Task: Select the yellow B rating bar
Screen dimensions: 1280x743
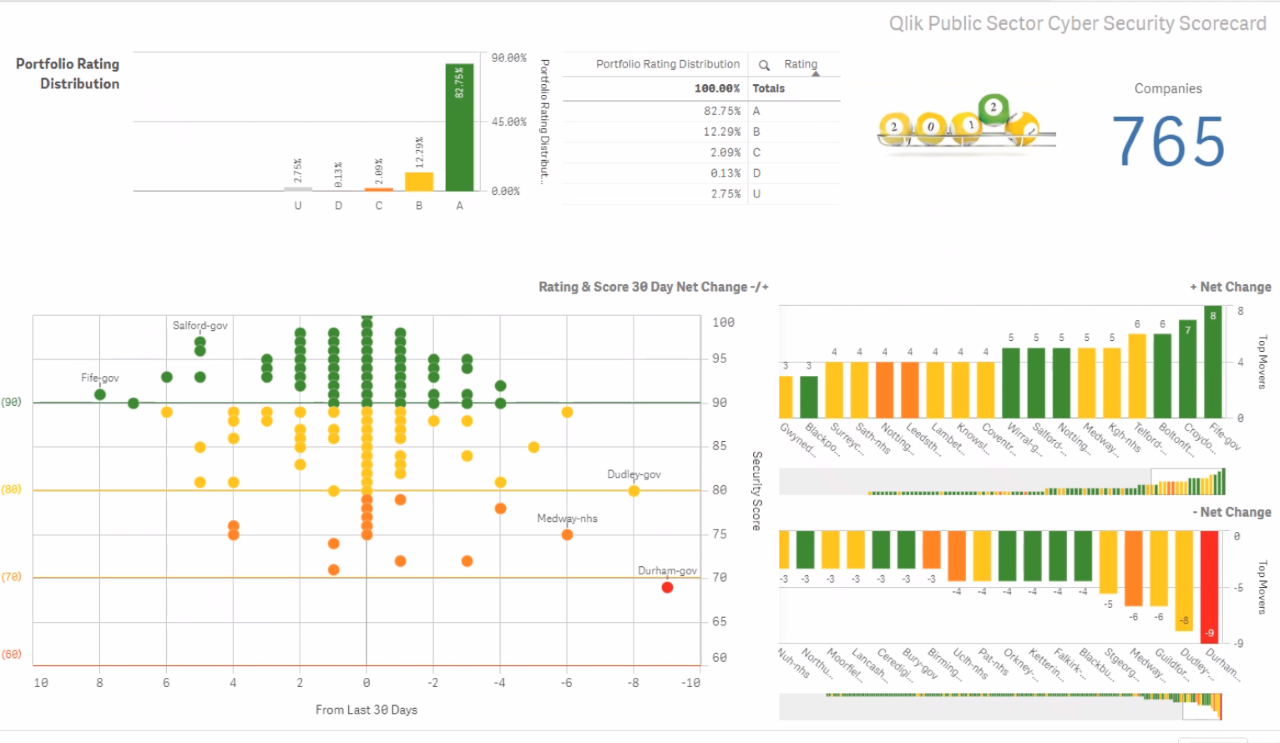Action: click(419, 181)
